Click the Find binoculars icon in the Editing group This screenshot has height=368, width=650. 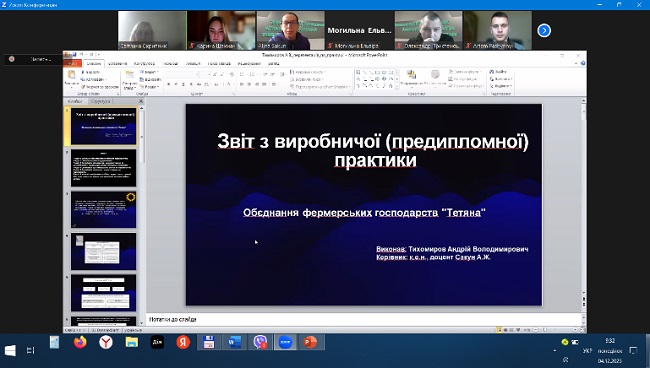coord(492,72)
